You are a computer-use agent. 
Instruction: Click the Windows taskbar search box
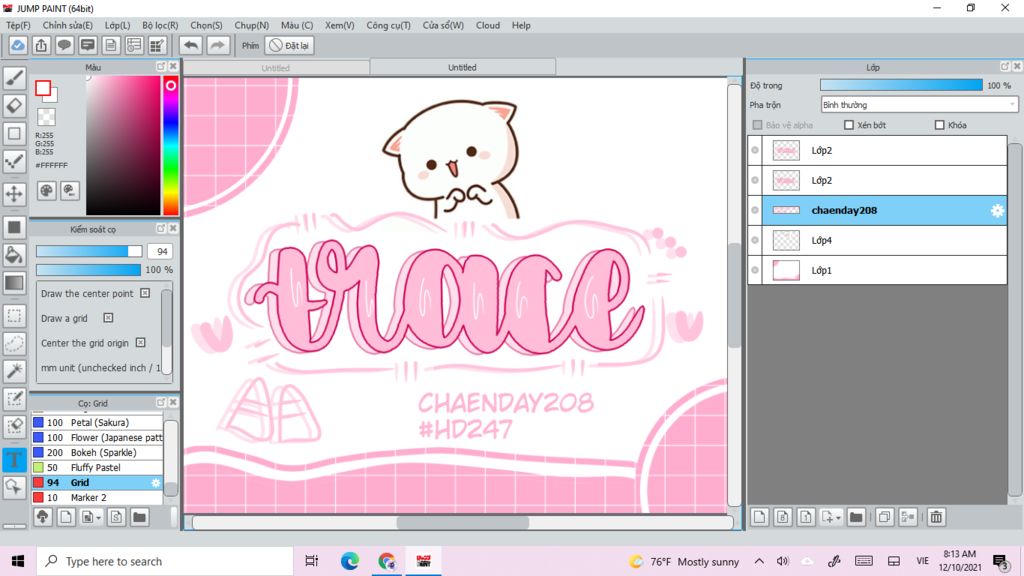(165, 561)
